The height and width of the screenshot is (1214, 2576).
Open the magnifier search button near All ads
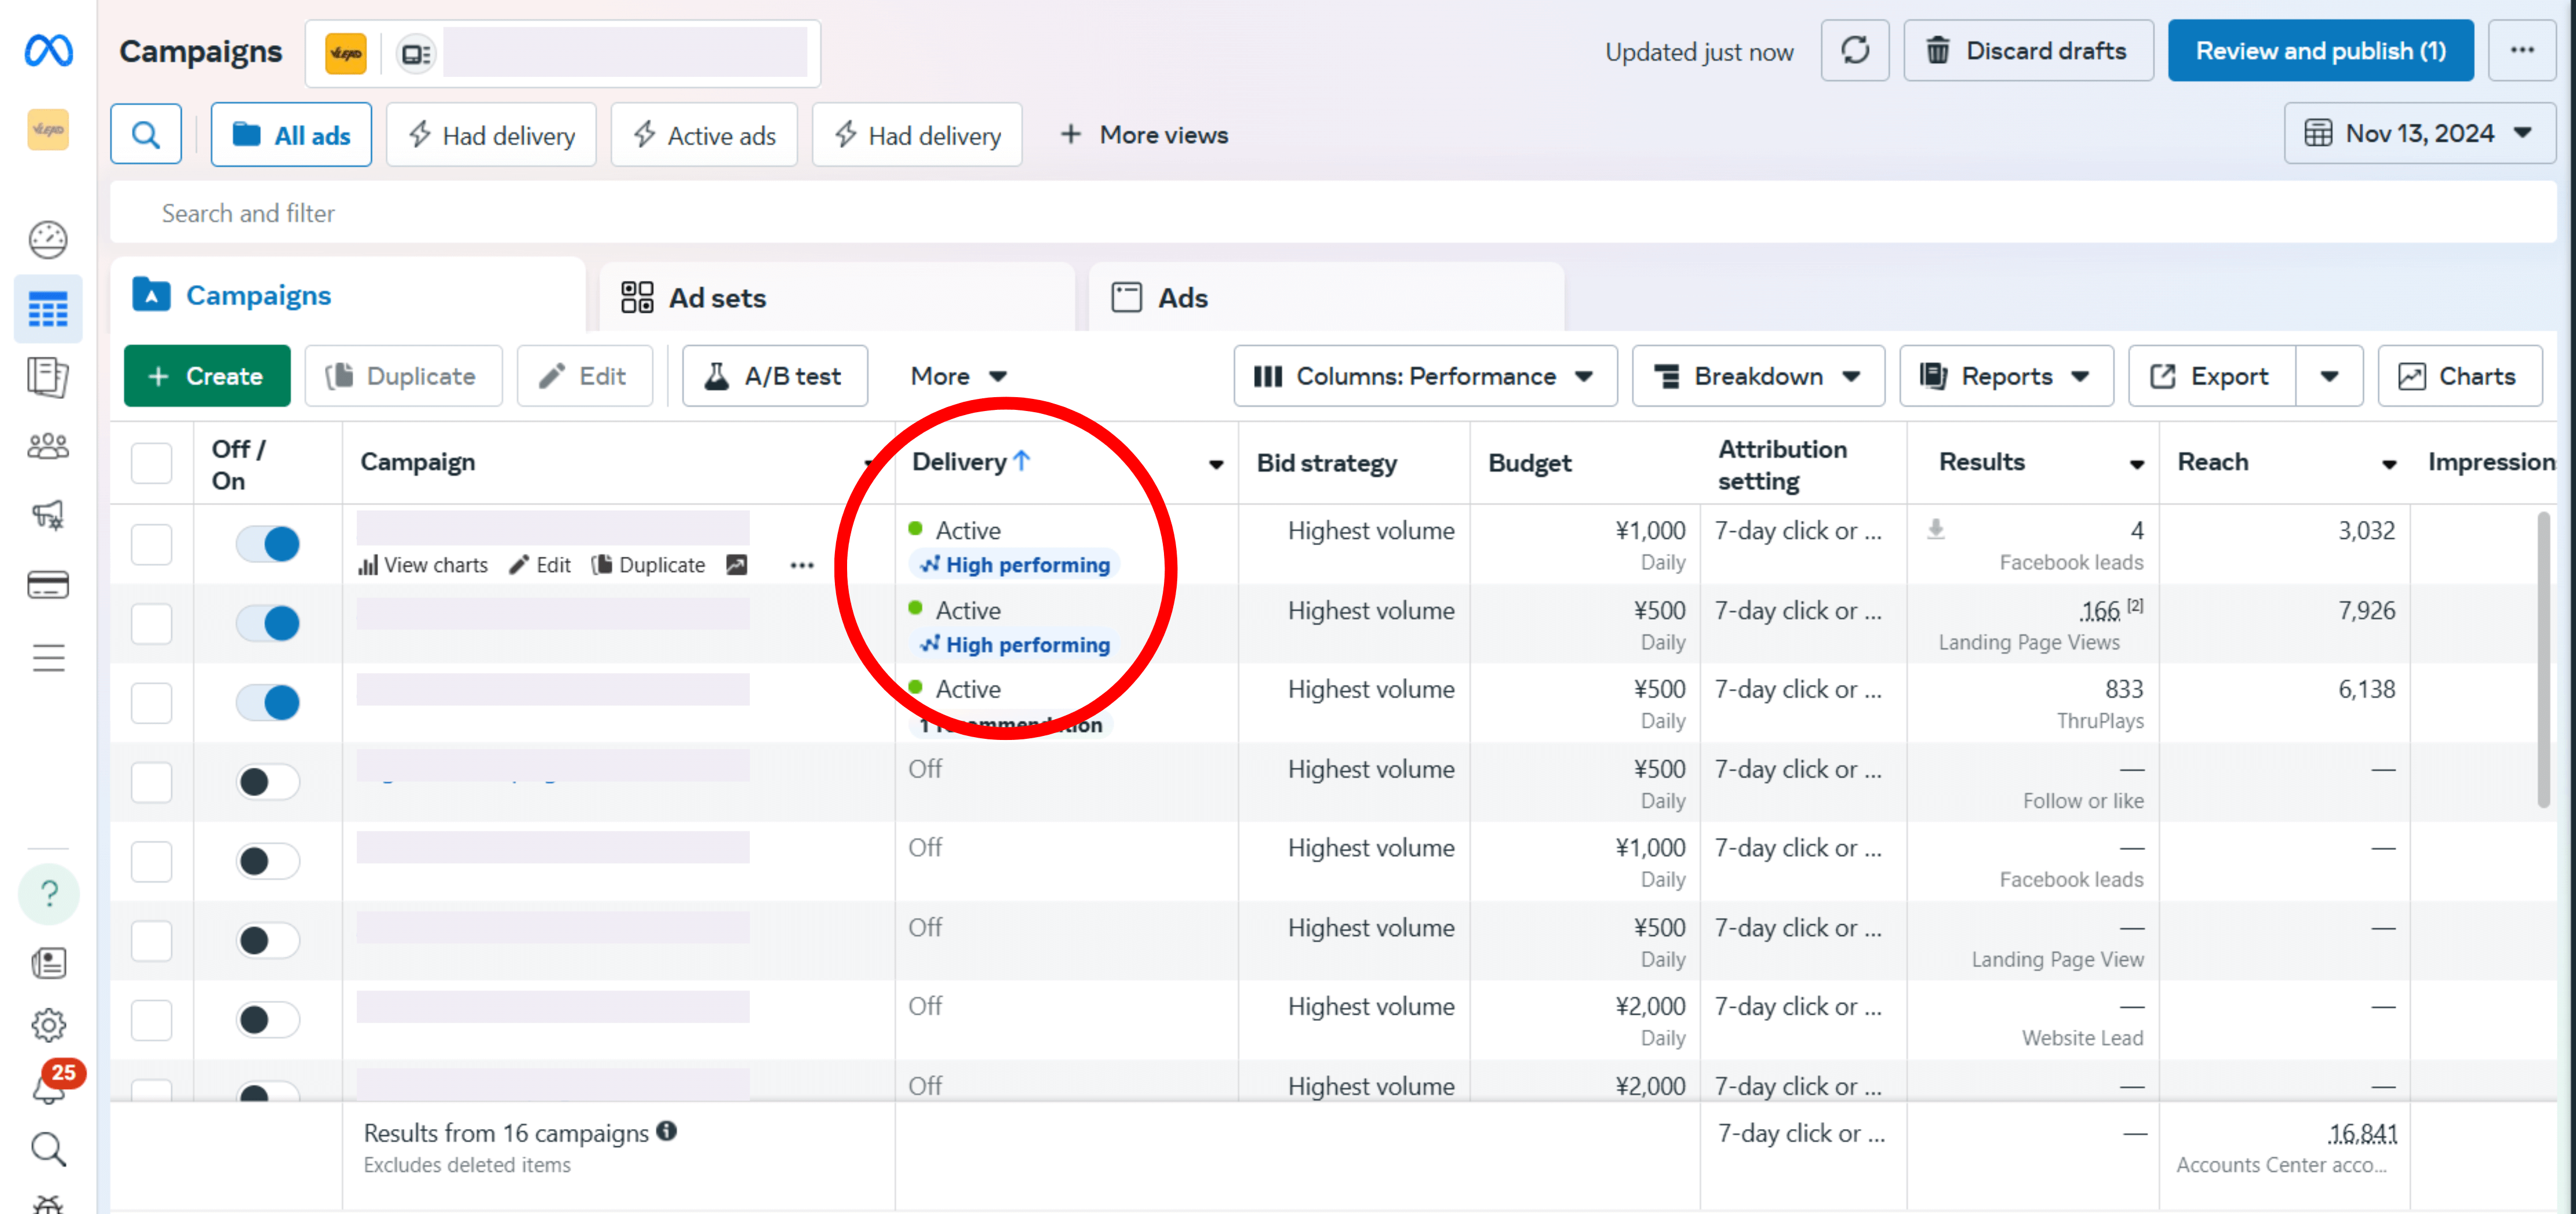146,134
